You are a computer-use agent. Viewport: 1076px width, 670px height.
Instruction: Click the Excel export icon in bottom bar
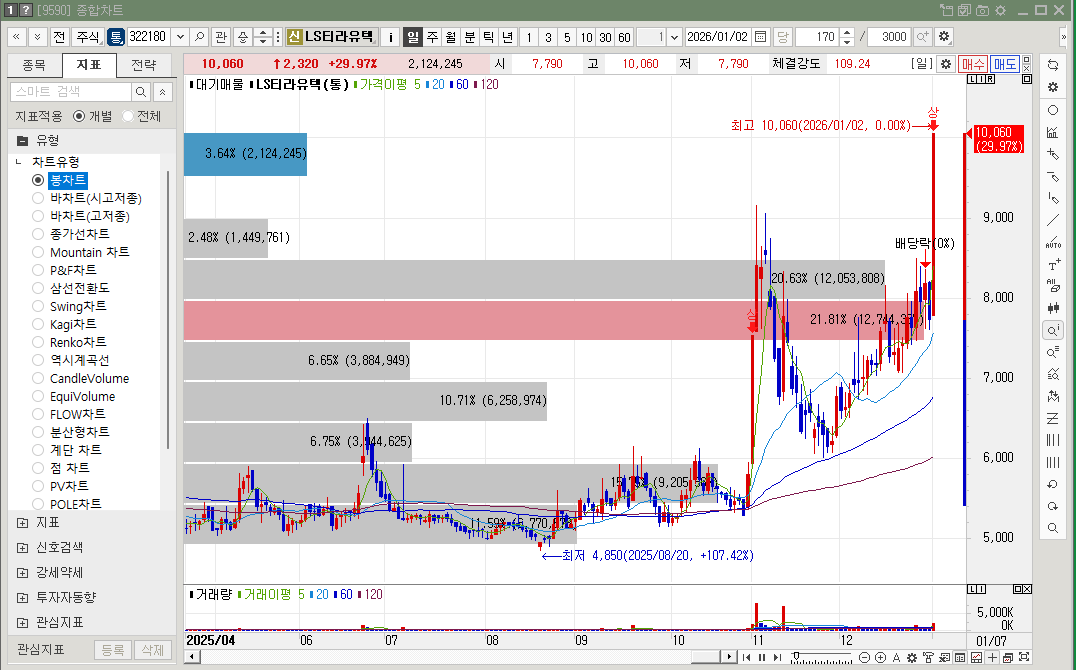(944, 658)
